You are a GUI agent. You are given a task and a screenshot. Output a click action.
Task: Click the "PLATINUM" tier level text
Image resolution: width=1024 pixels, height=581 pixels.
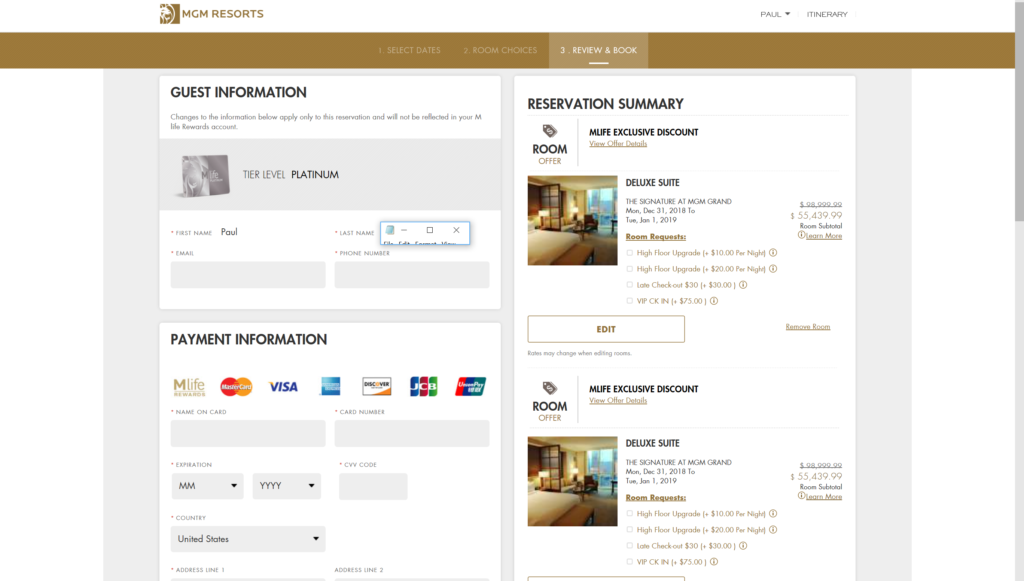tap(315, 175)
